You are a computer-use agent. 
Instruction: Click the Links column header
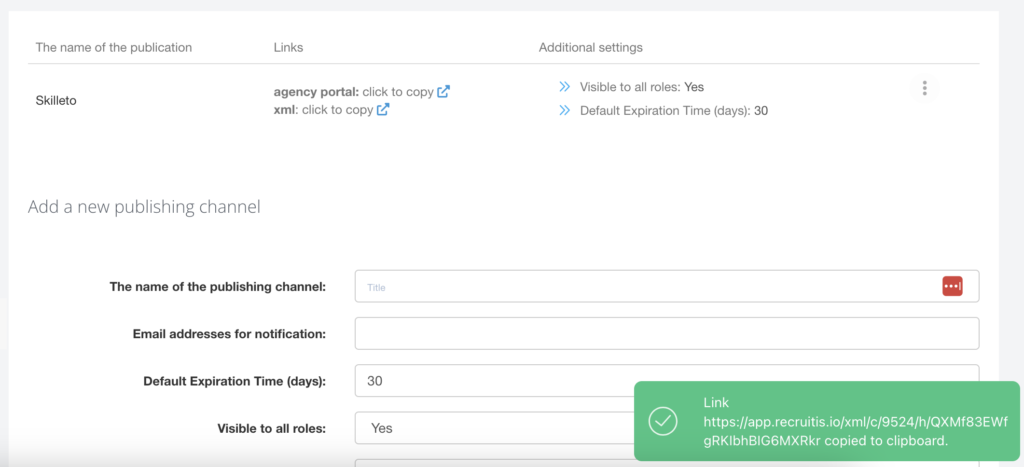tap(288, 47)
